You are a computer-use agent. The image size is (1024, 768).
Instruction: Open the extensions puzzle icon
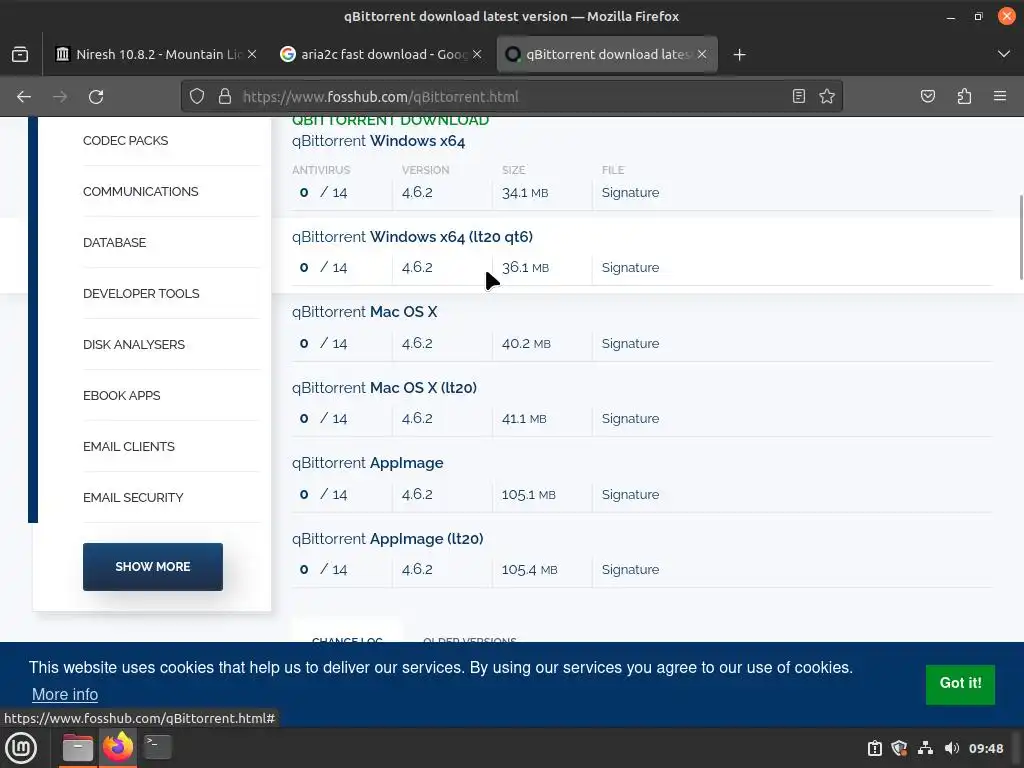(964, 97)
